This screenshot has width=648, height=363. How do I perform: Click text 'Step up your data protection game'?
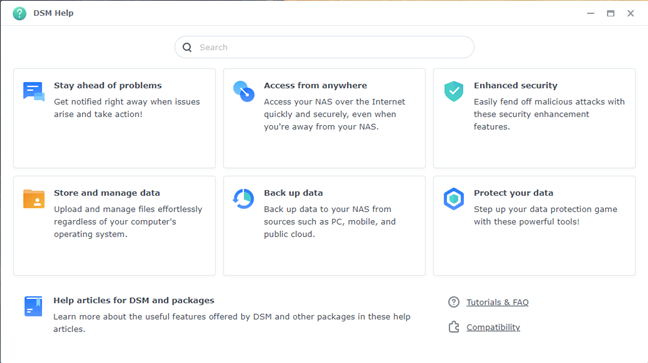tap(546, 209)
